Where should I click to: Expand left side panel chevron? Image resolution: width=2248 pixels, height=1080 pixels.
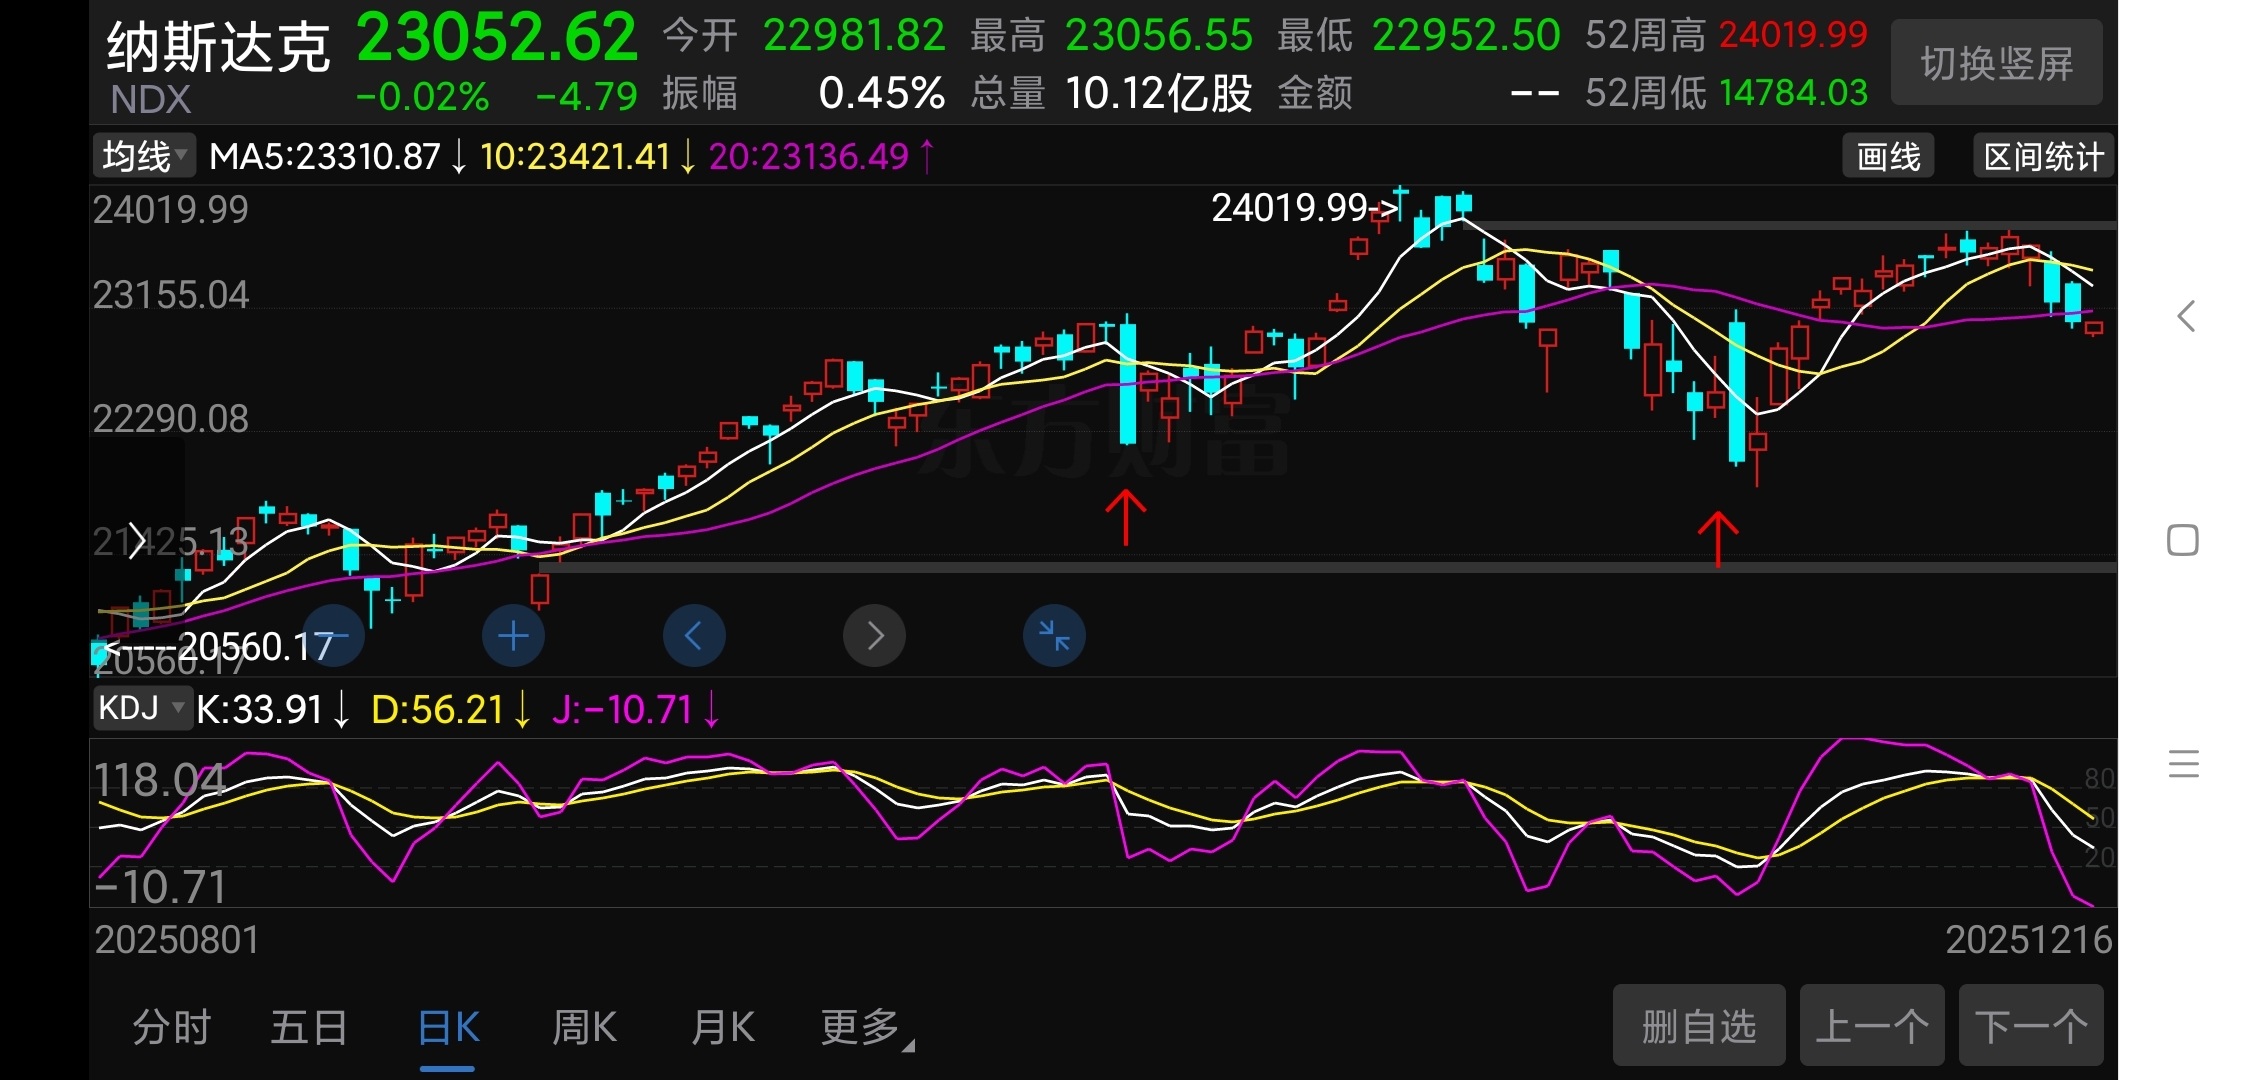point(137,542)
